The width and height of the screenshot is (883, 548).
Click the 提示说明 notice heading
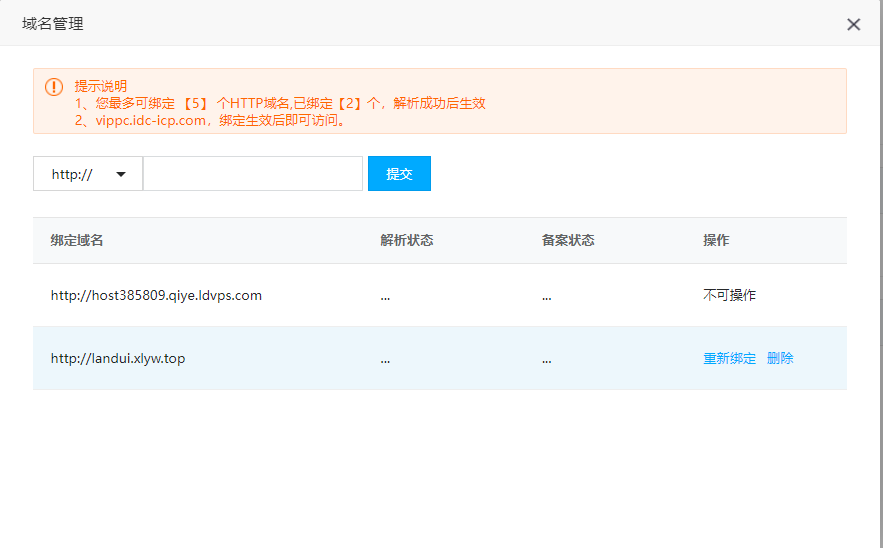(x=101, y=86)
